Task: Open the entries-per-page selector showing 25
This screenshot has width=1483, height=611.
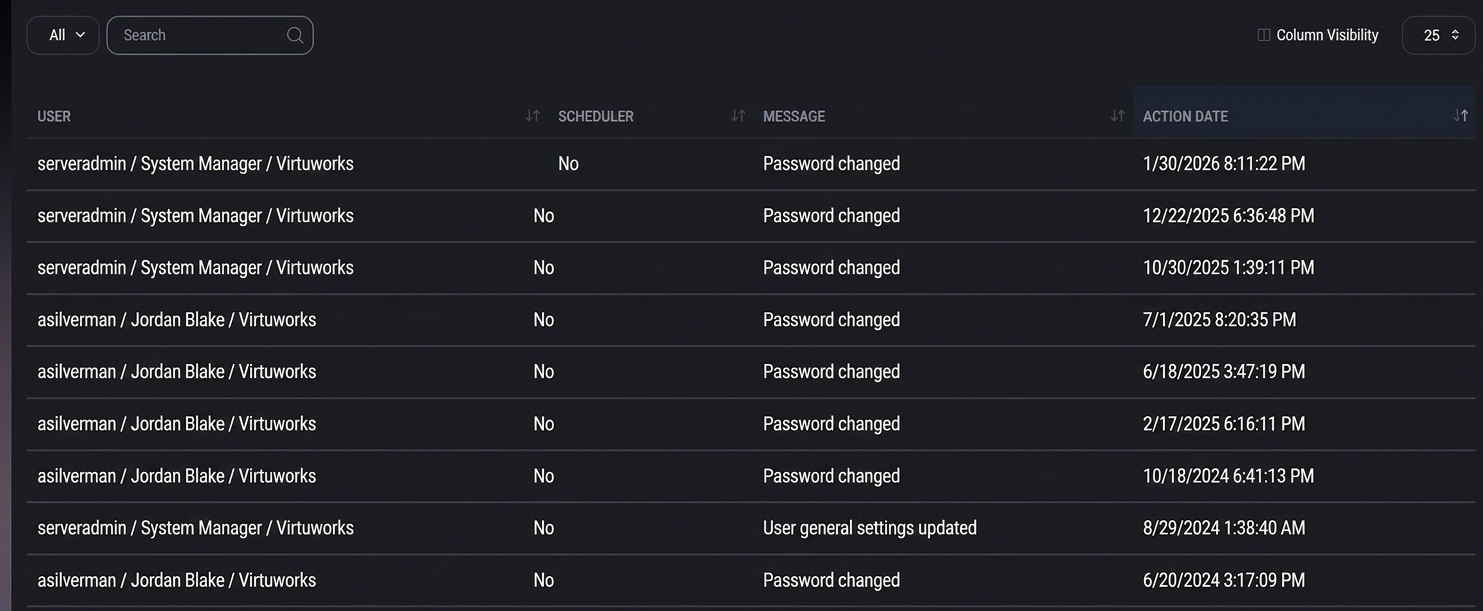Action: tap(1437, 35)
